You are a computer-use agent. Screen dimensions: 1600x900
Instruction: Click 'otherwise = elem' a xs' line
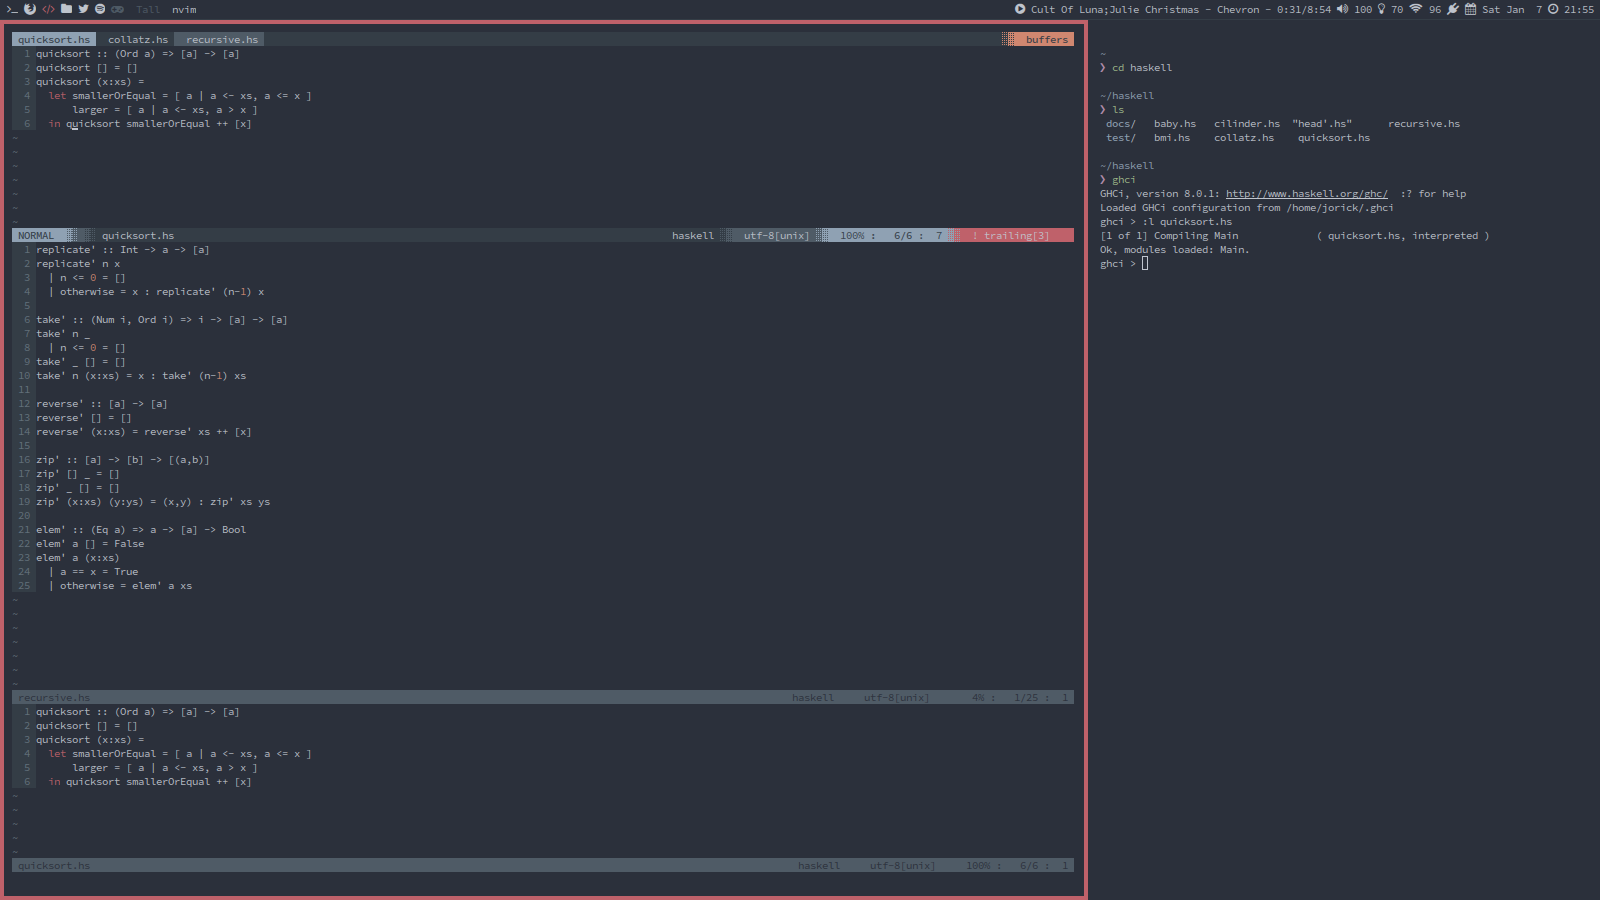tap(120, 586)
